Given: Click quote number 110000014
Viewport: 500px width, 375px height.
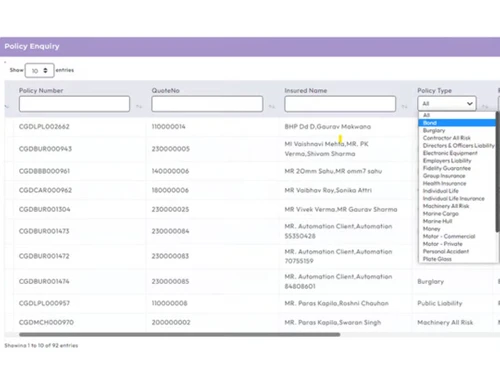Looking at the screenshot, I should pyautogui.click(x=168, y=127).
